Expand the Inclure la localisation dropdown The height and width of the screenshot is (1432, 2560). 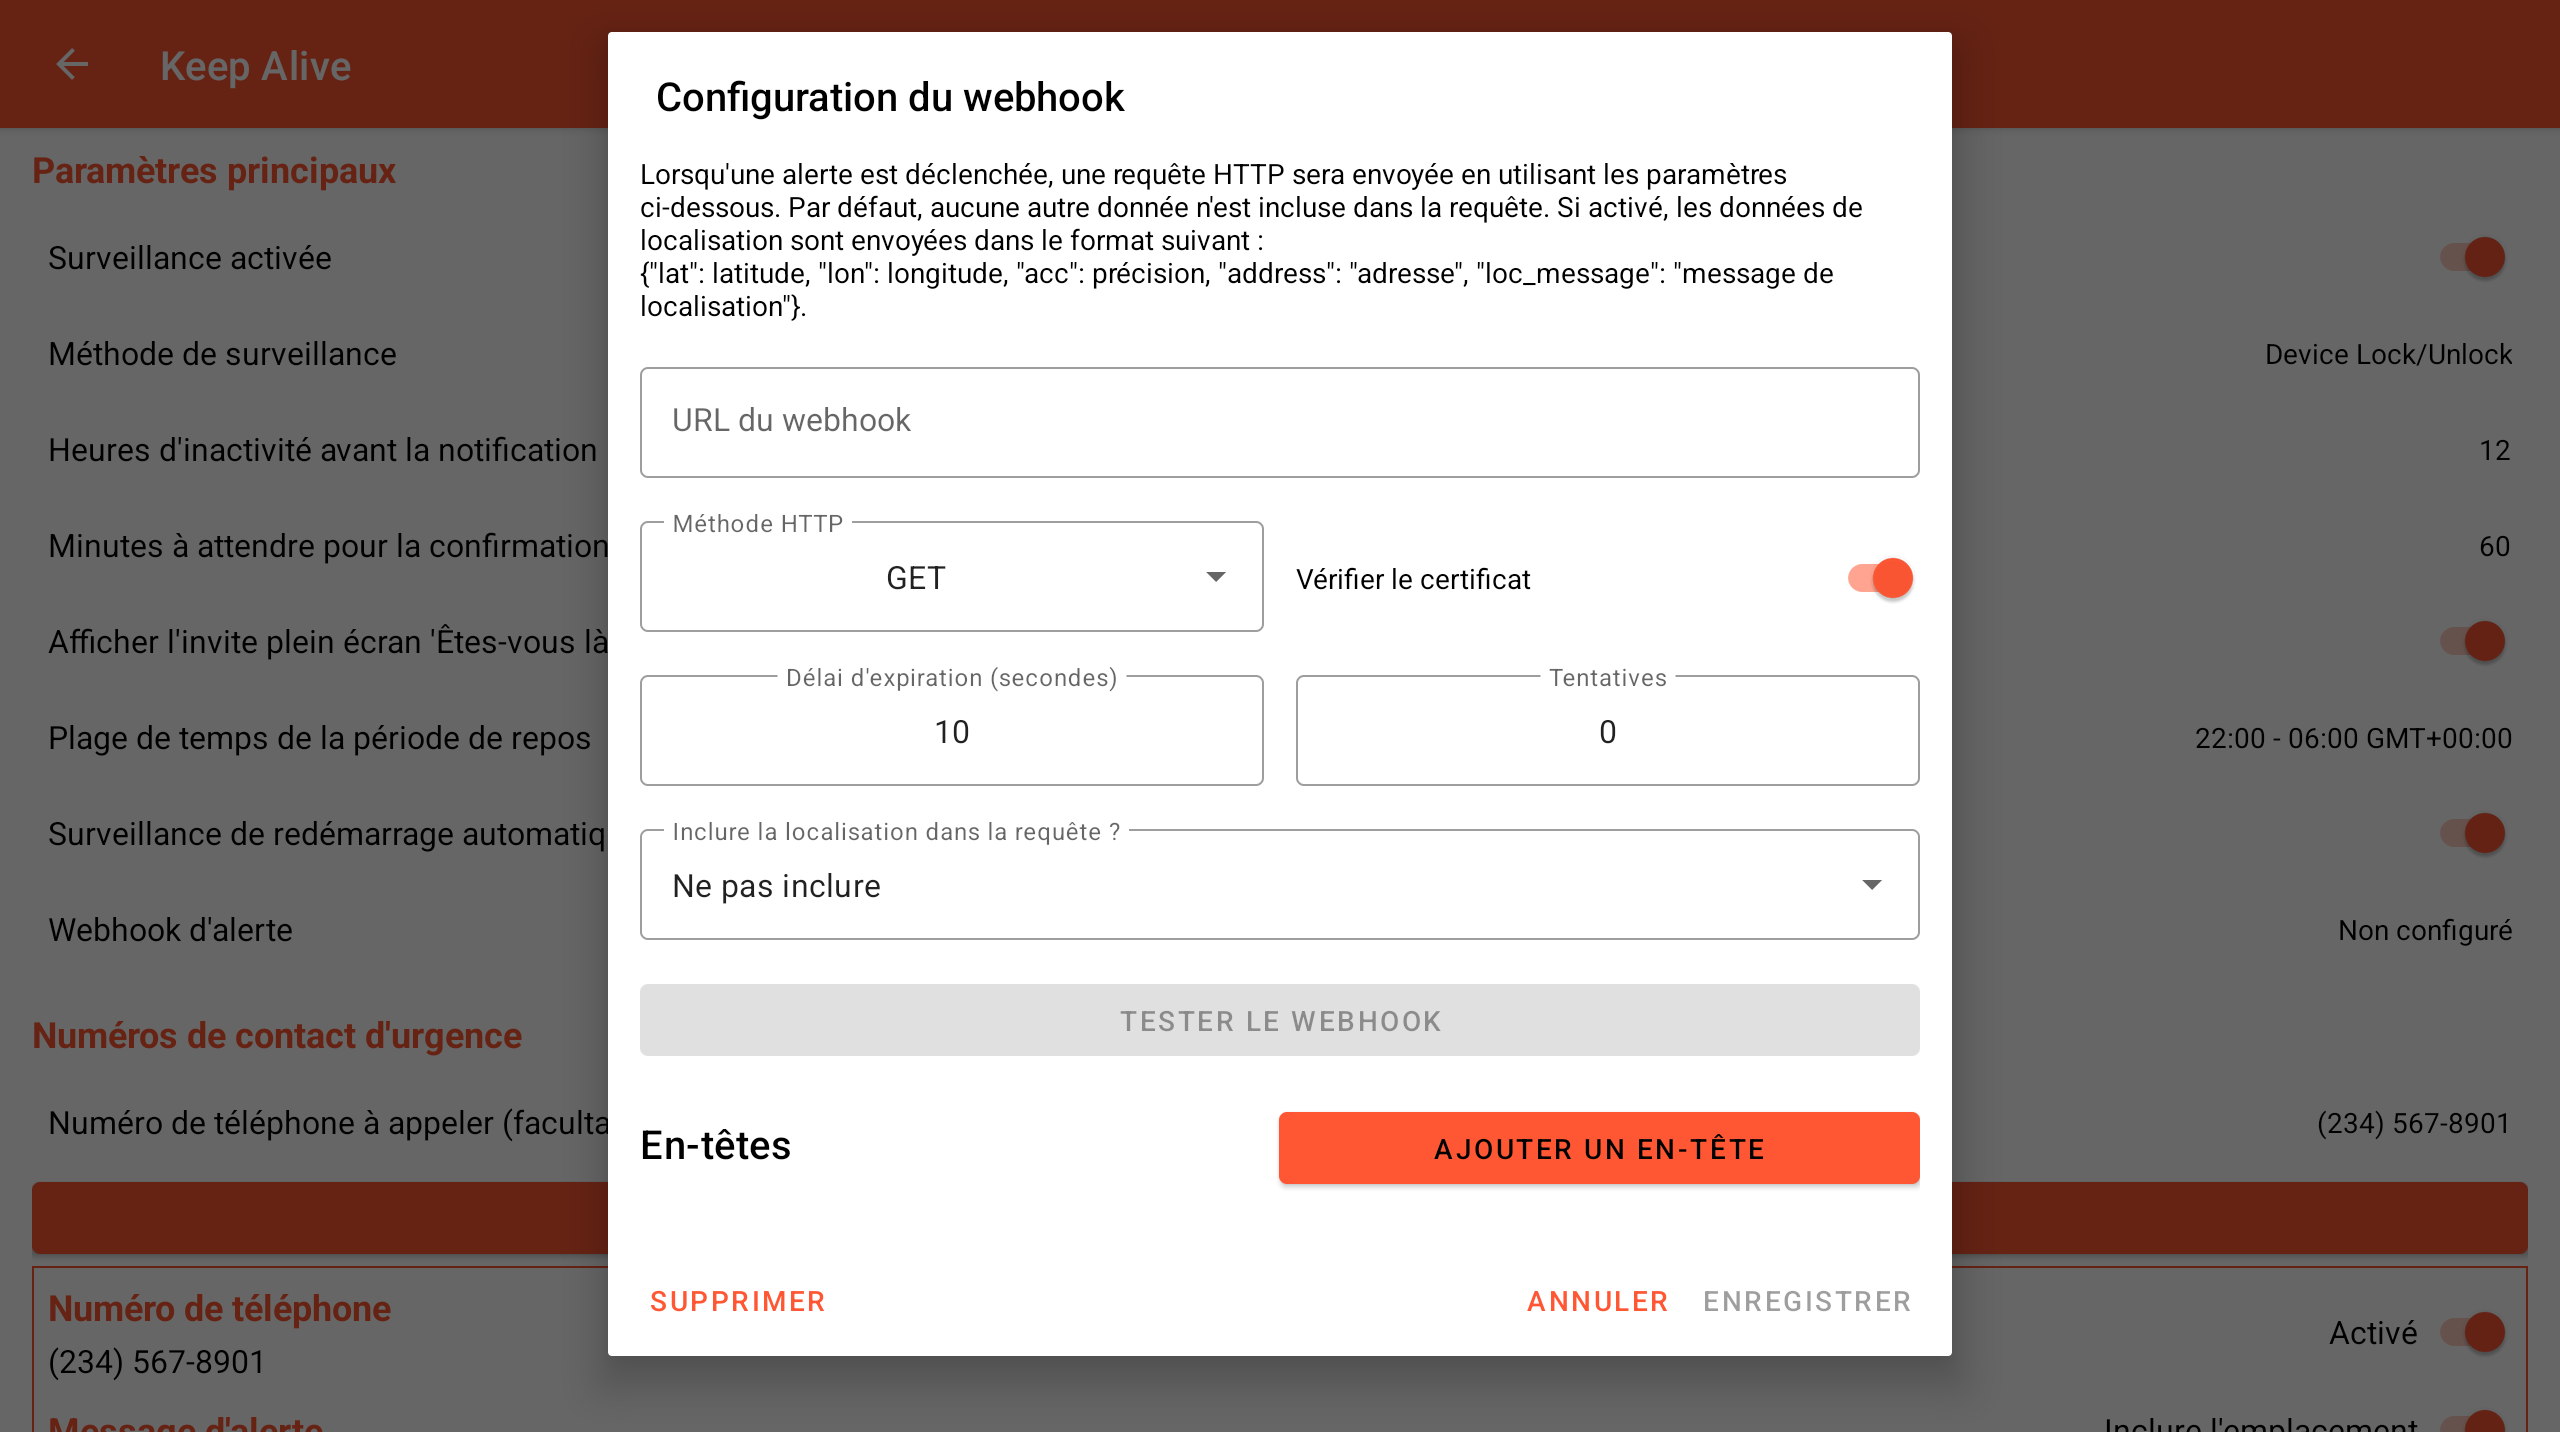tap(1280, 885)
